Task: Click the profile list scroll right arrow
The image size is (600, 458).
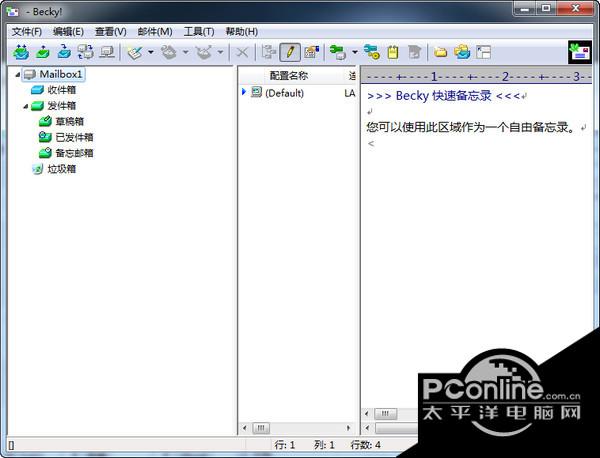Action: coord(348,428)
